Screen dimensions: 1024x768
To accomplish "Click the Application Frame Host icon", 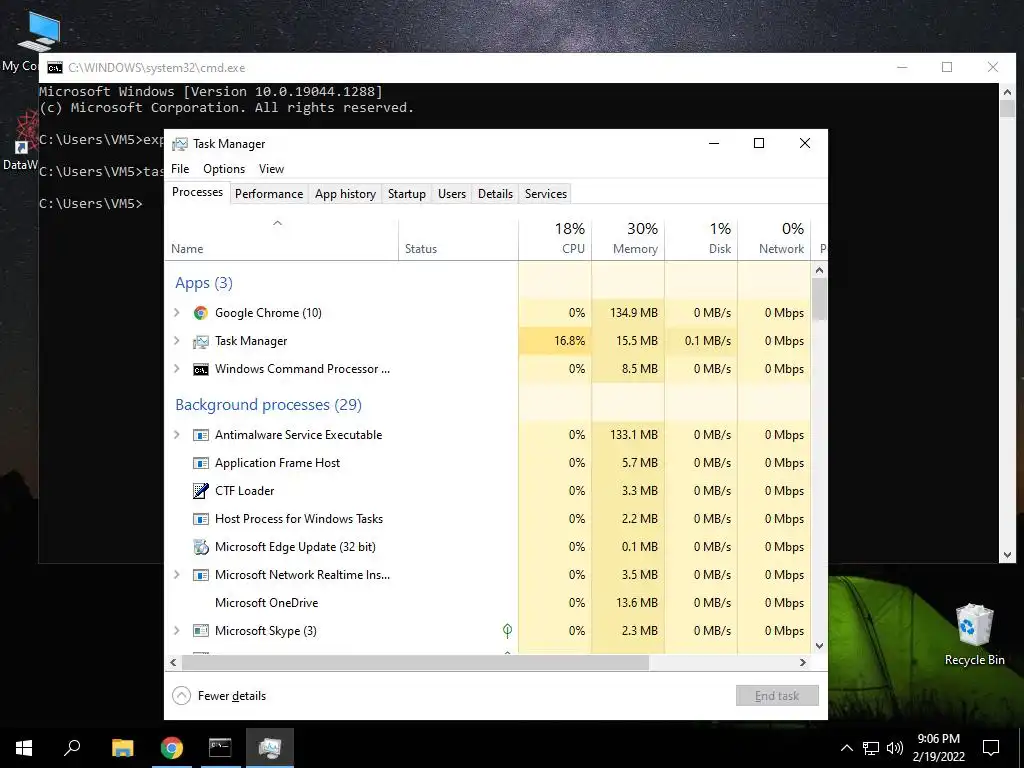I will (x=200, y=463).
